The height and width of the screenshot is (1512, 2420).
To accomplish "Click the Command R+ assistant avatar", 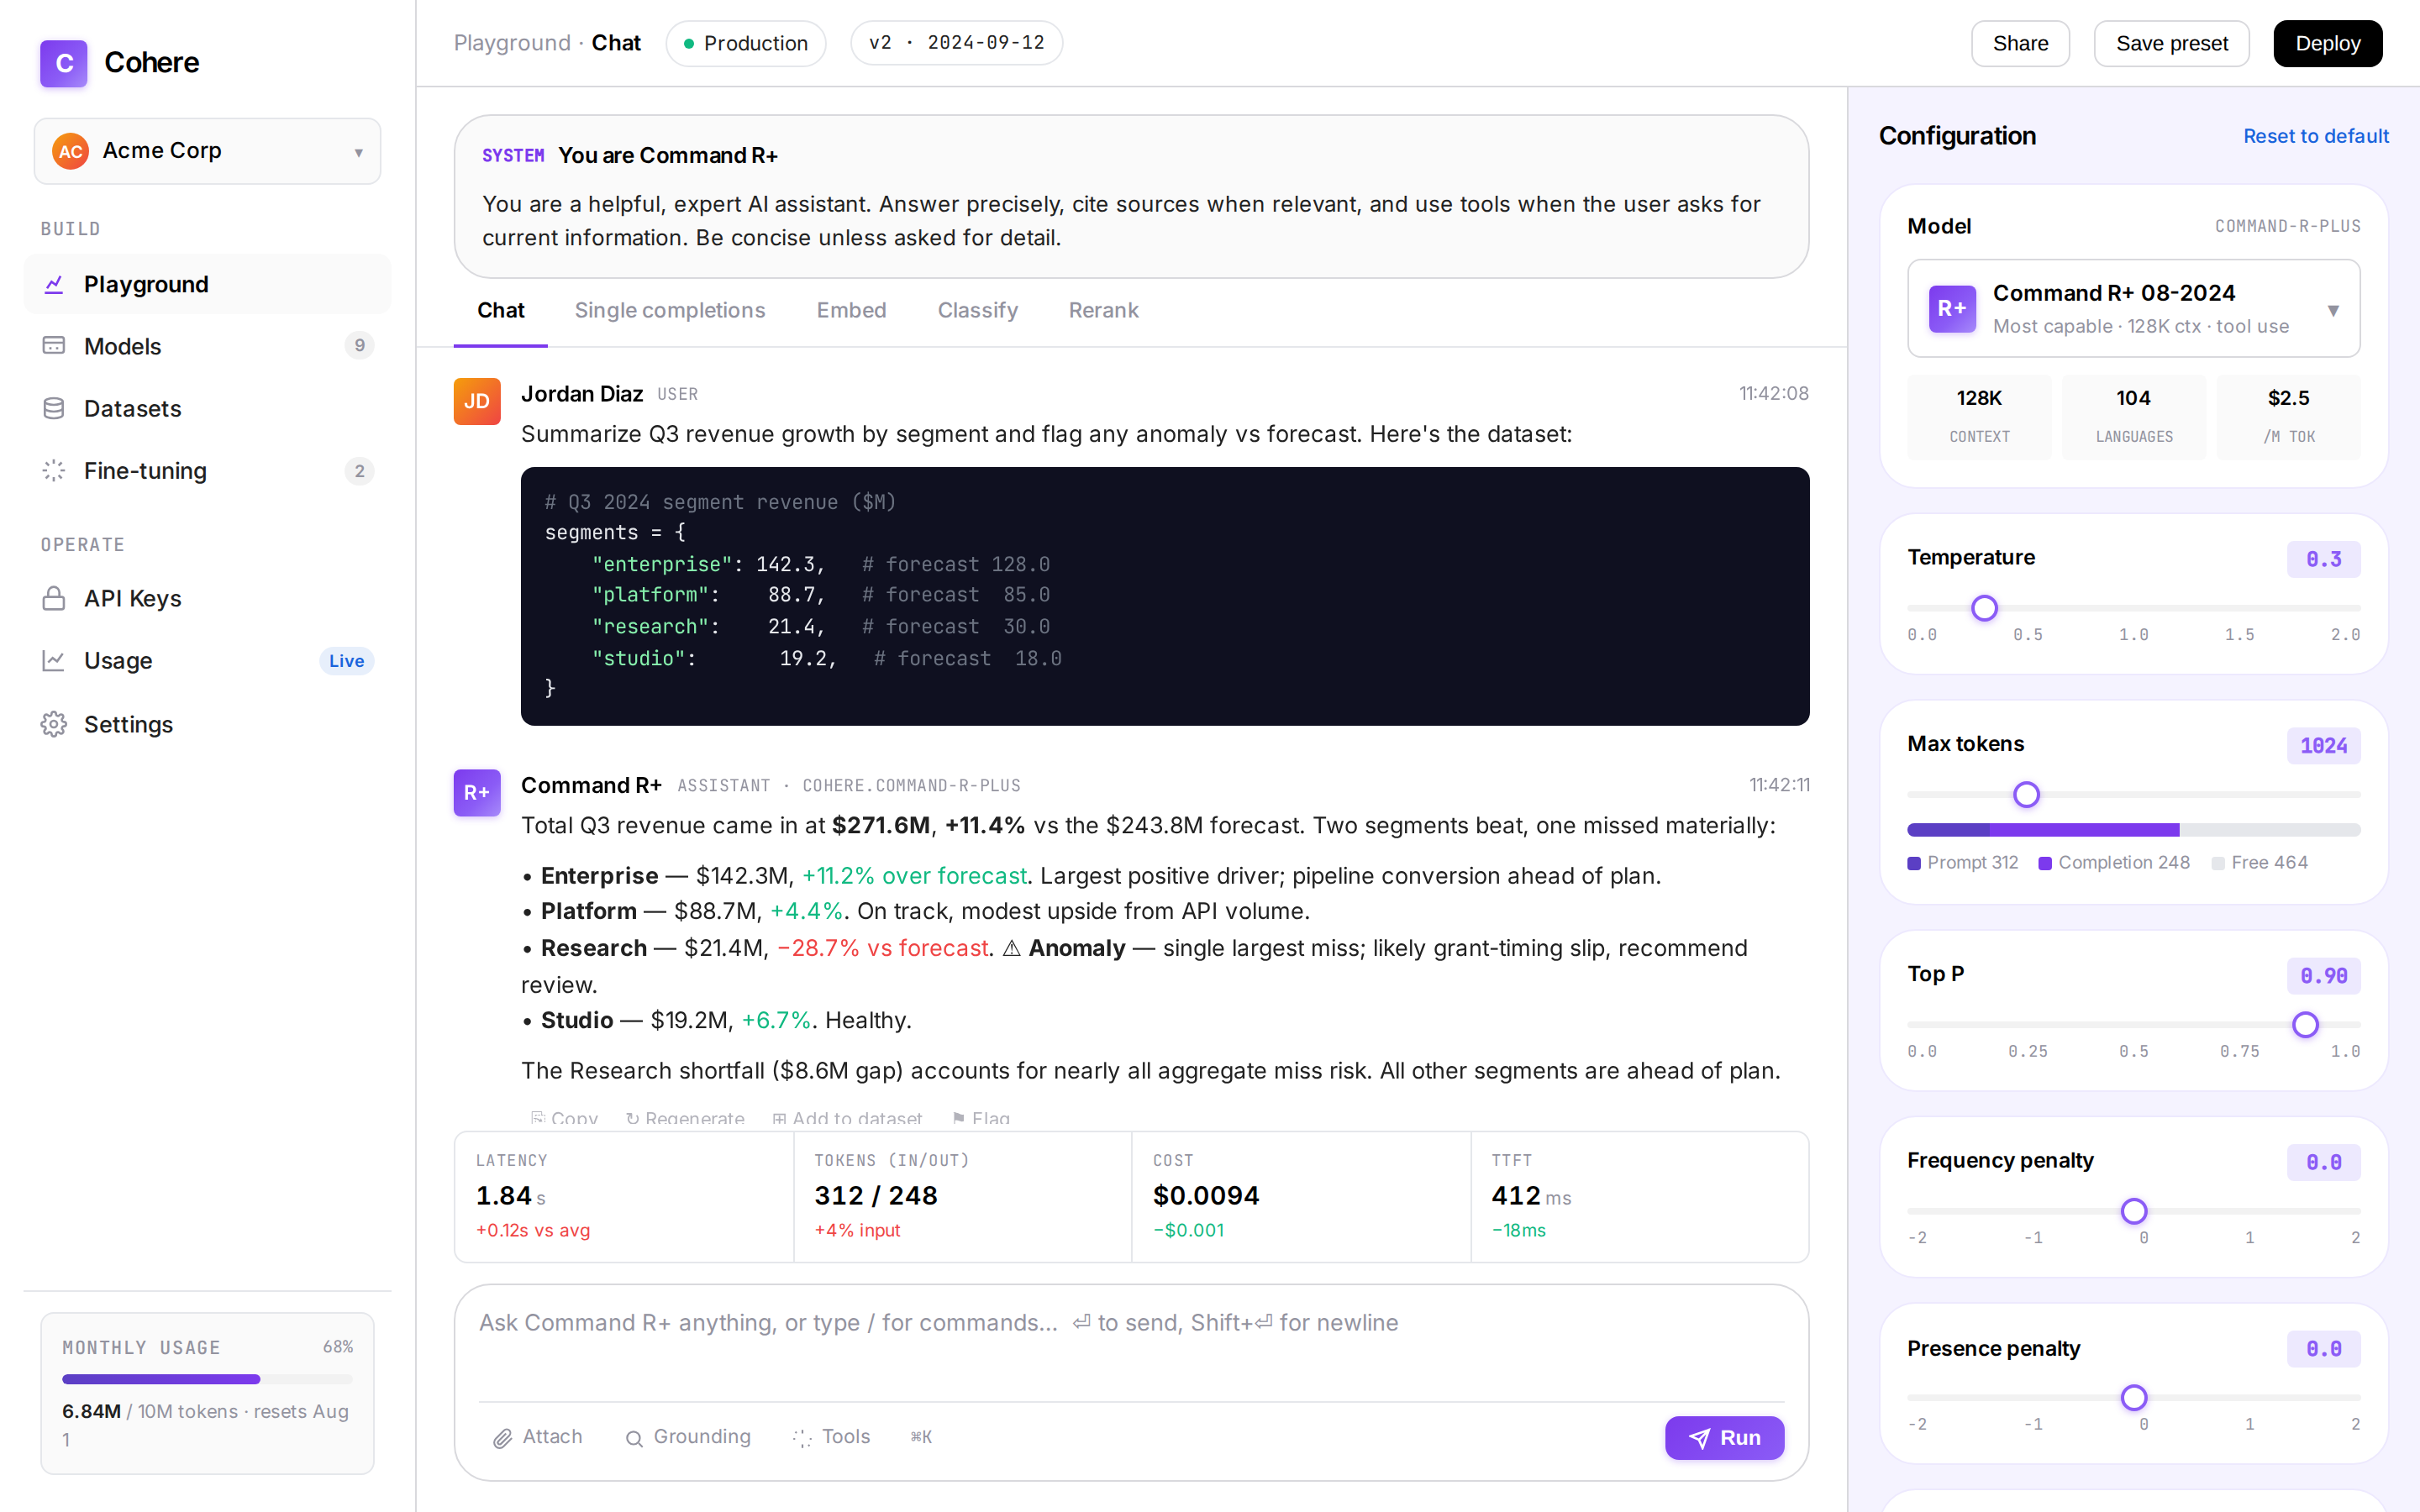I will (477, 792).
